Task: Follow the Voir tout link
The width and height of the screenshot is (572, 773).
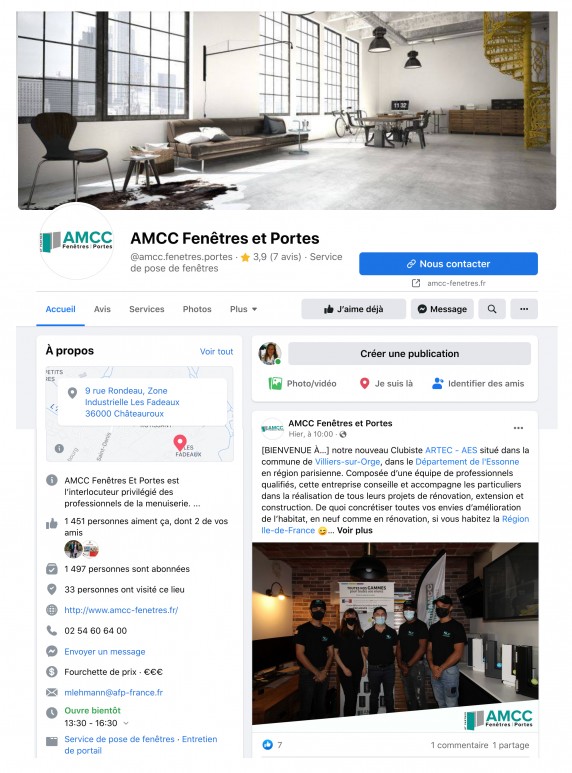Action: pos(216,351)
